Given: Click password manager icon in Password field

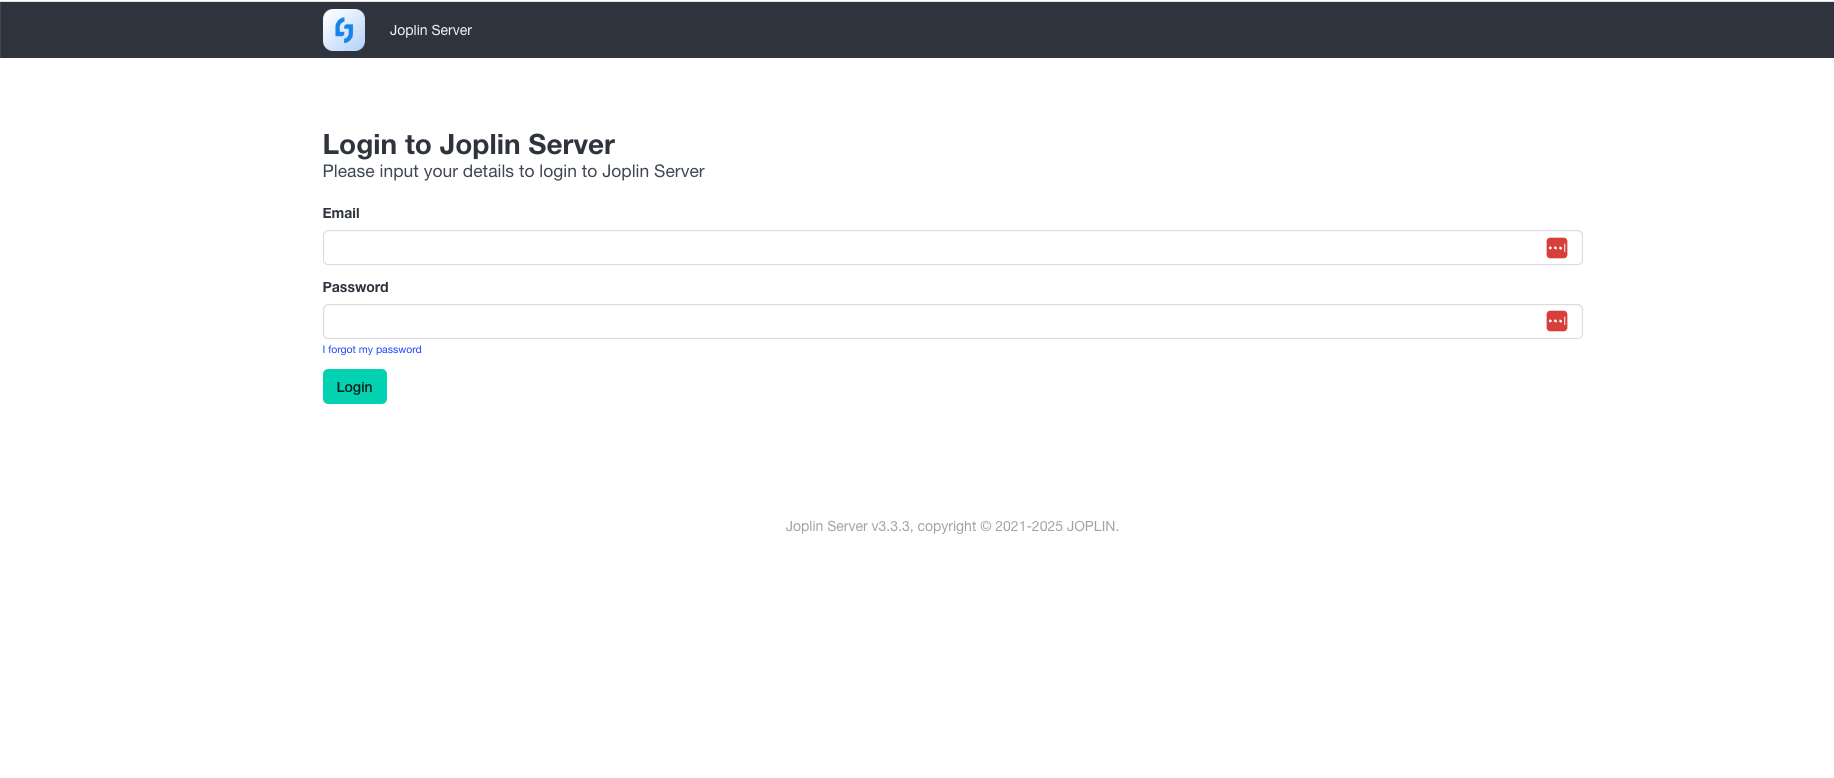Looking at the screenshot, I should pos(1556,321).
